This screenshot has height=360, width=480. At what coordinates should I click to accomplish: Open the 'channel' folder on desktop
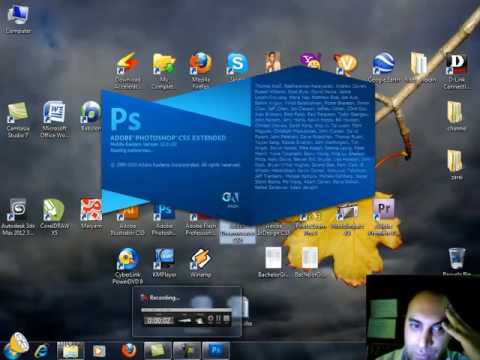click(455, 116)
